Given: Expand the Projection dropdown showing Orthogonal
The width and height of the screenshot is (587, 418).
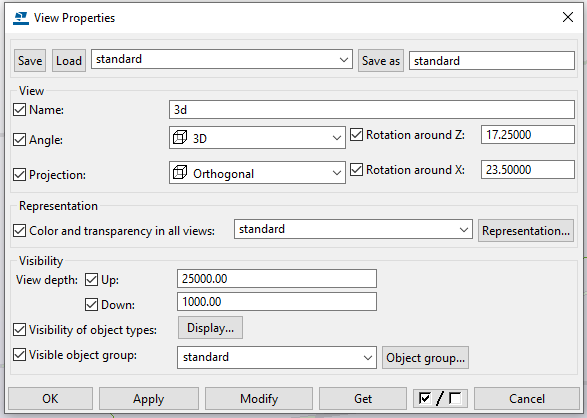Looking at the screenshot, I should [257, 173].
